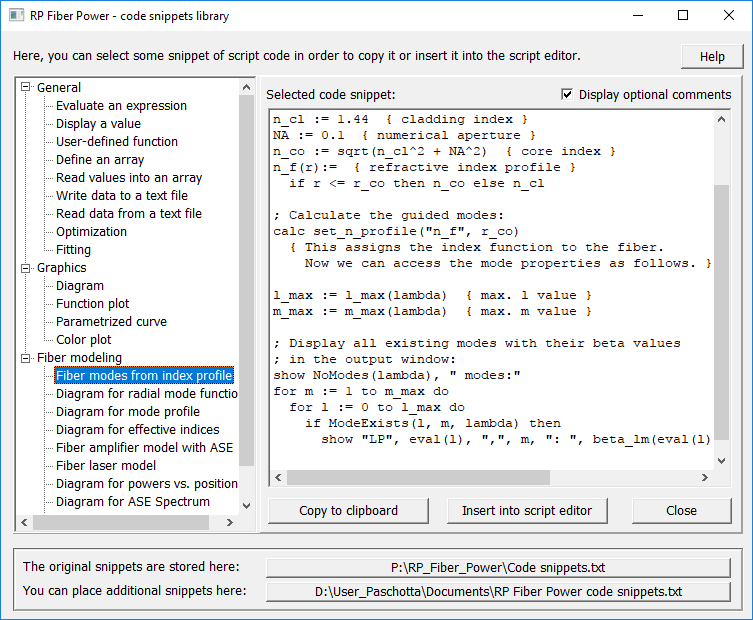Screen dimensions: 753x620
Task: Select Diagram for mode profile
Action: point(127,412)
